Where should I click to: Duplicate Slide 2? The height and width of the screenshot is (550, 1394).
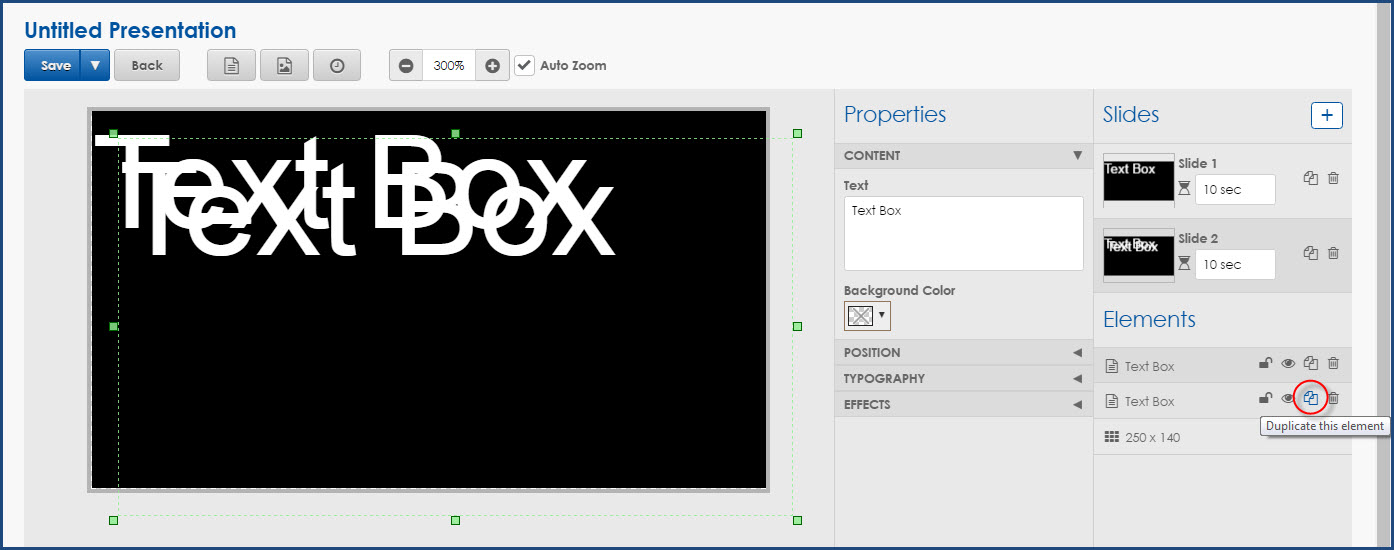tap(1311, 253)
